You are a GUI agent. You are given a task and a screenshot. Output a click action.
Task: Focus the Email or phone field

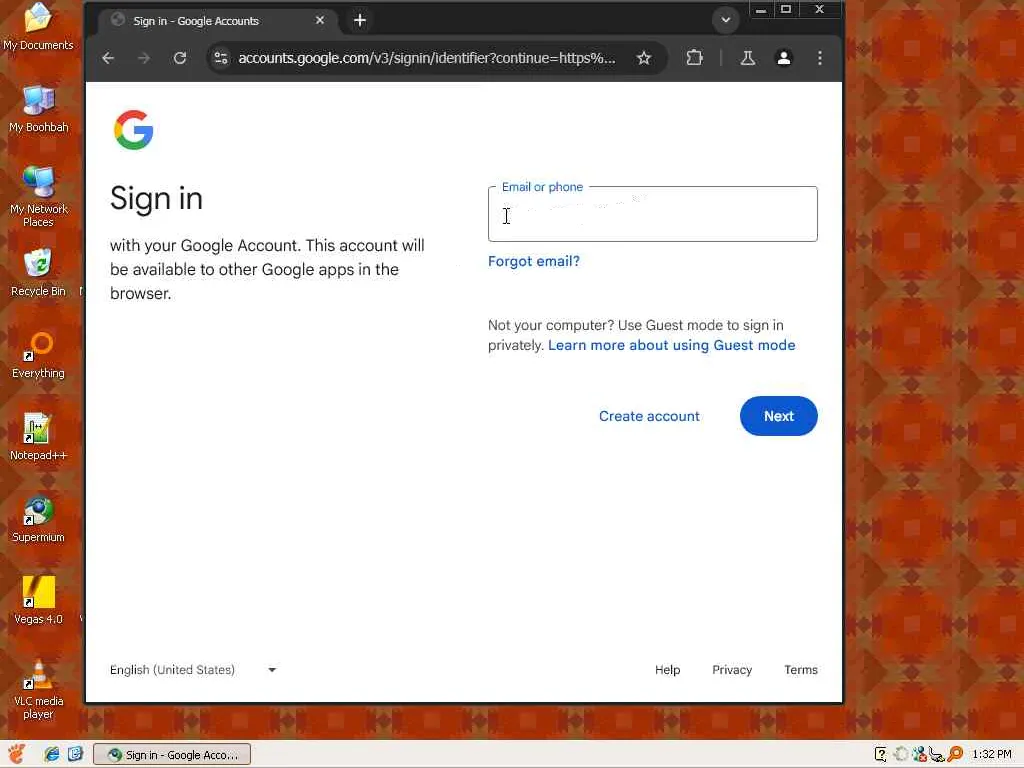click(x=652, y=214)
